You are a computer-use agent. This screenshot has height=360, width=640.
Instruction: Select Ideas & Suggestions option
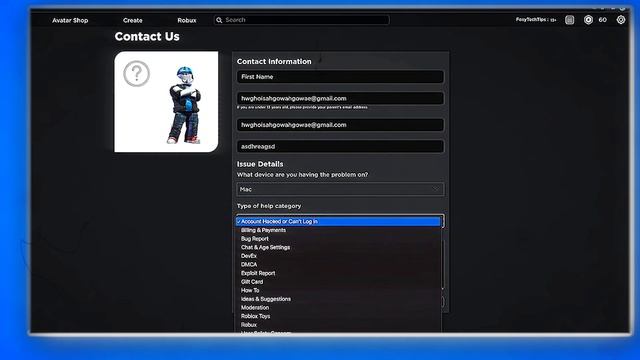[x=266, y=299]
